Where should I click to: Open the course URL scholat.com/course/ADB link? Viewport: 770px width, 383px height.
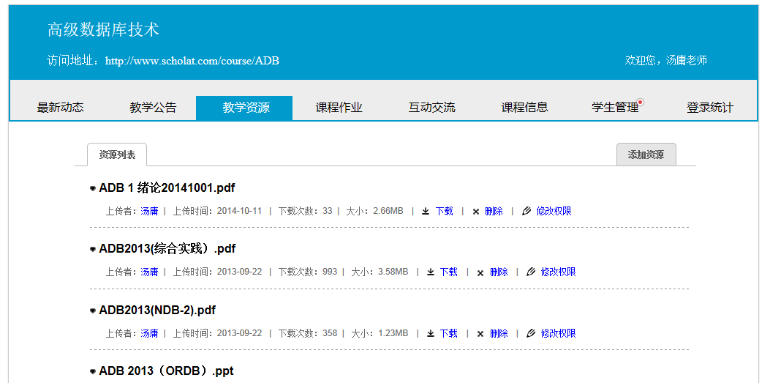click(x=192, y=61)
